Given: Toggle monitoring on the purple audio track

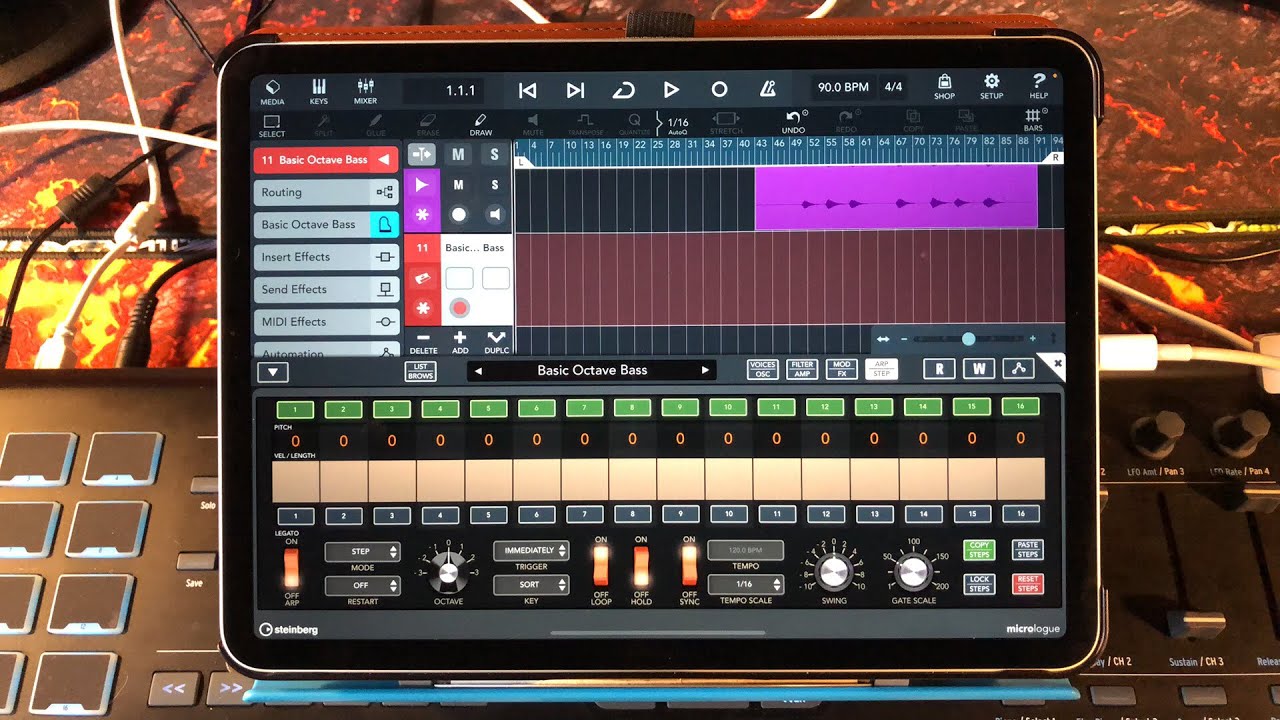Looking at the screenshot, I should coord(494,214).
